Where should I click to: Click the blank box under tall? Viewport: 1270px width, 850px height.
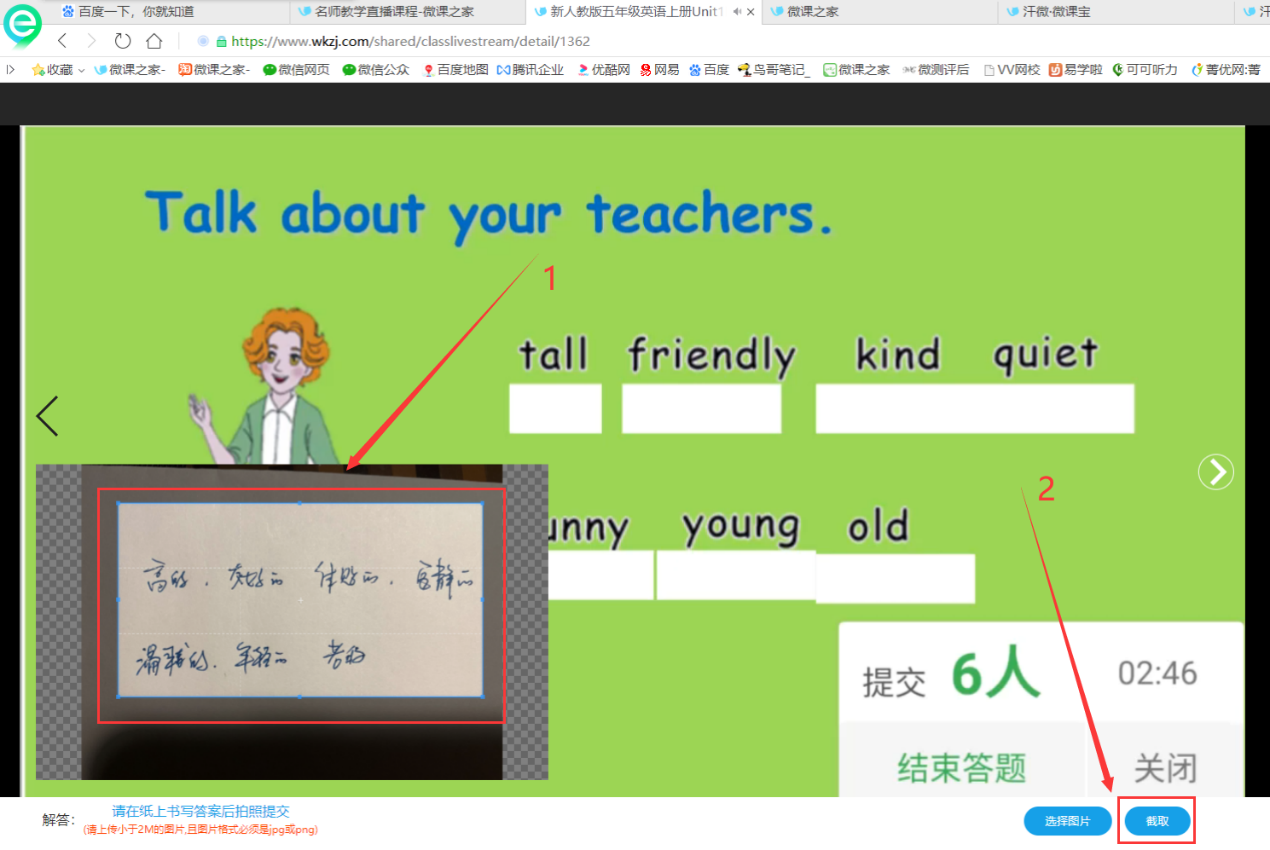[x=555, y=408]
